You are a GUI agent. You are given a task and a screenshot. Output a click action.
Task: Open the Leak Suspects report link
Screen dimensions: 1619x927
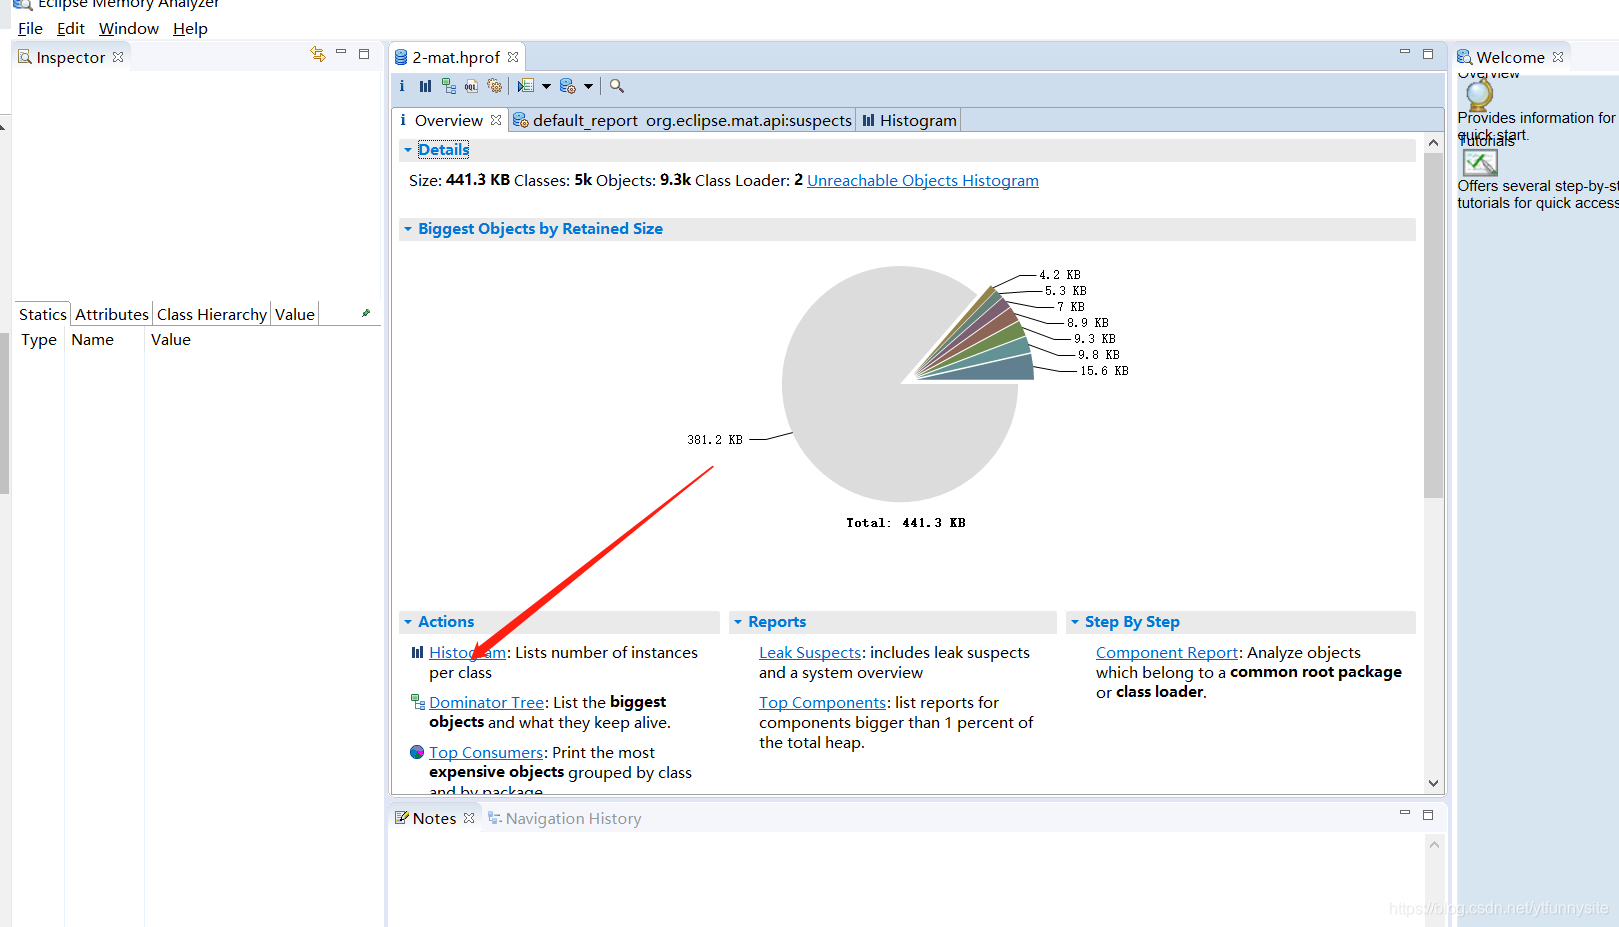(810, 652)
